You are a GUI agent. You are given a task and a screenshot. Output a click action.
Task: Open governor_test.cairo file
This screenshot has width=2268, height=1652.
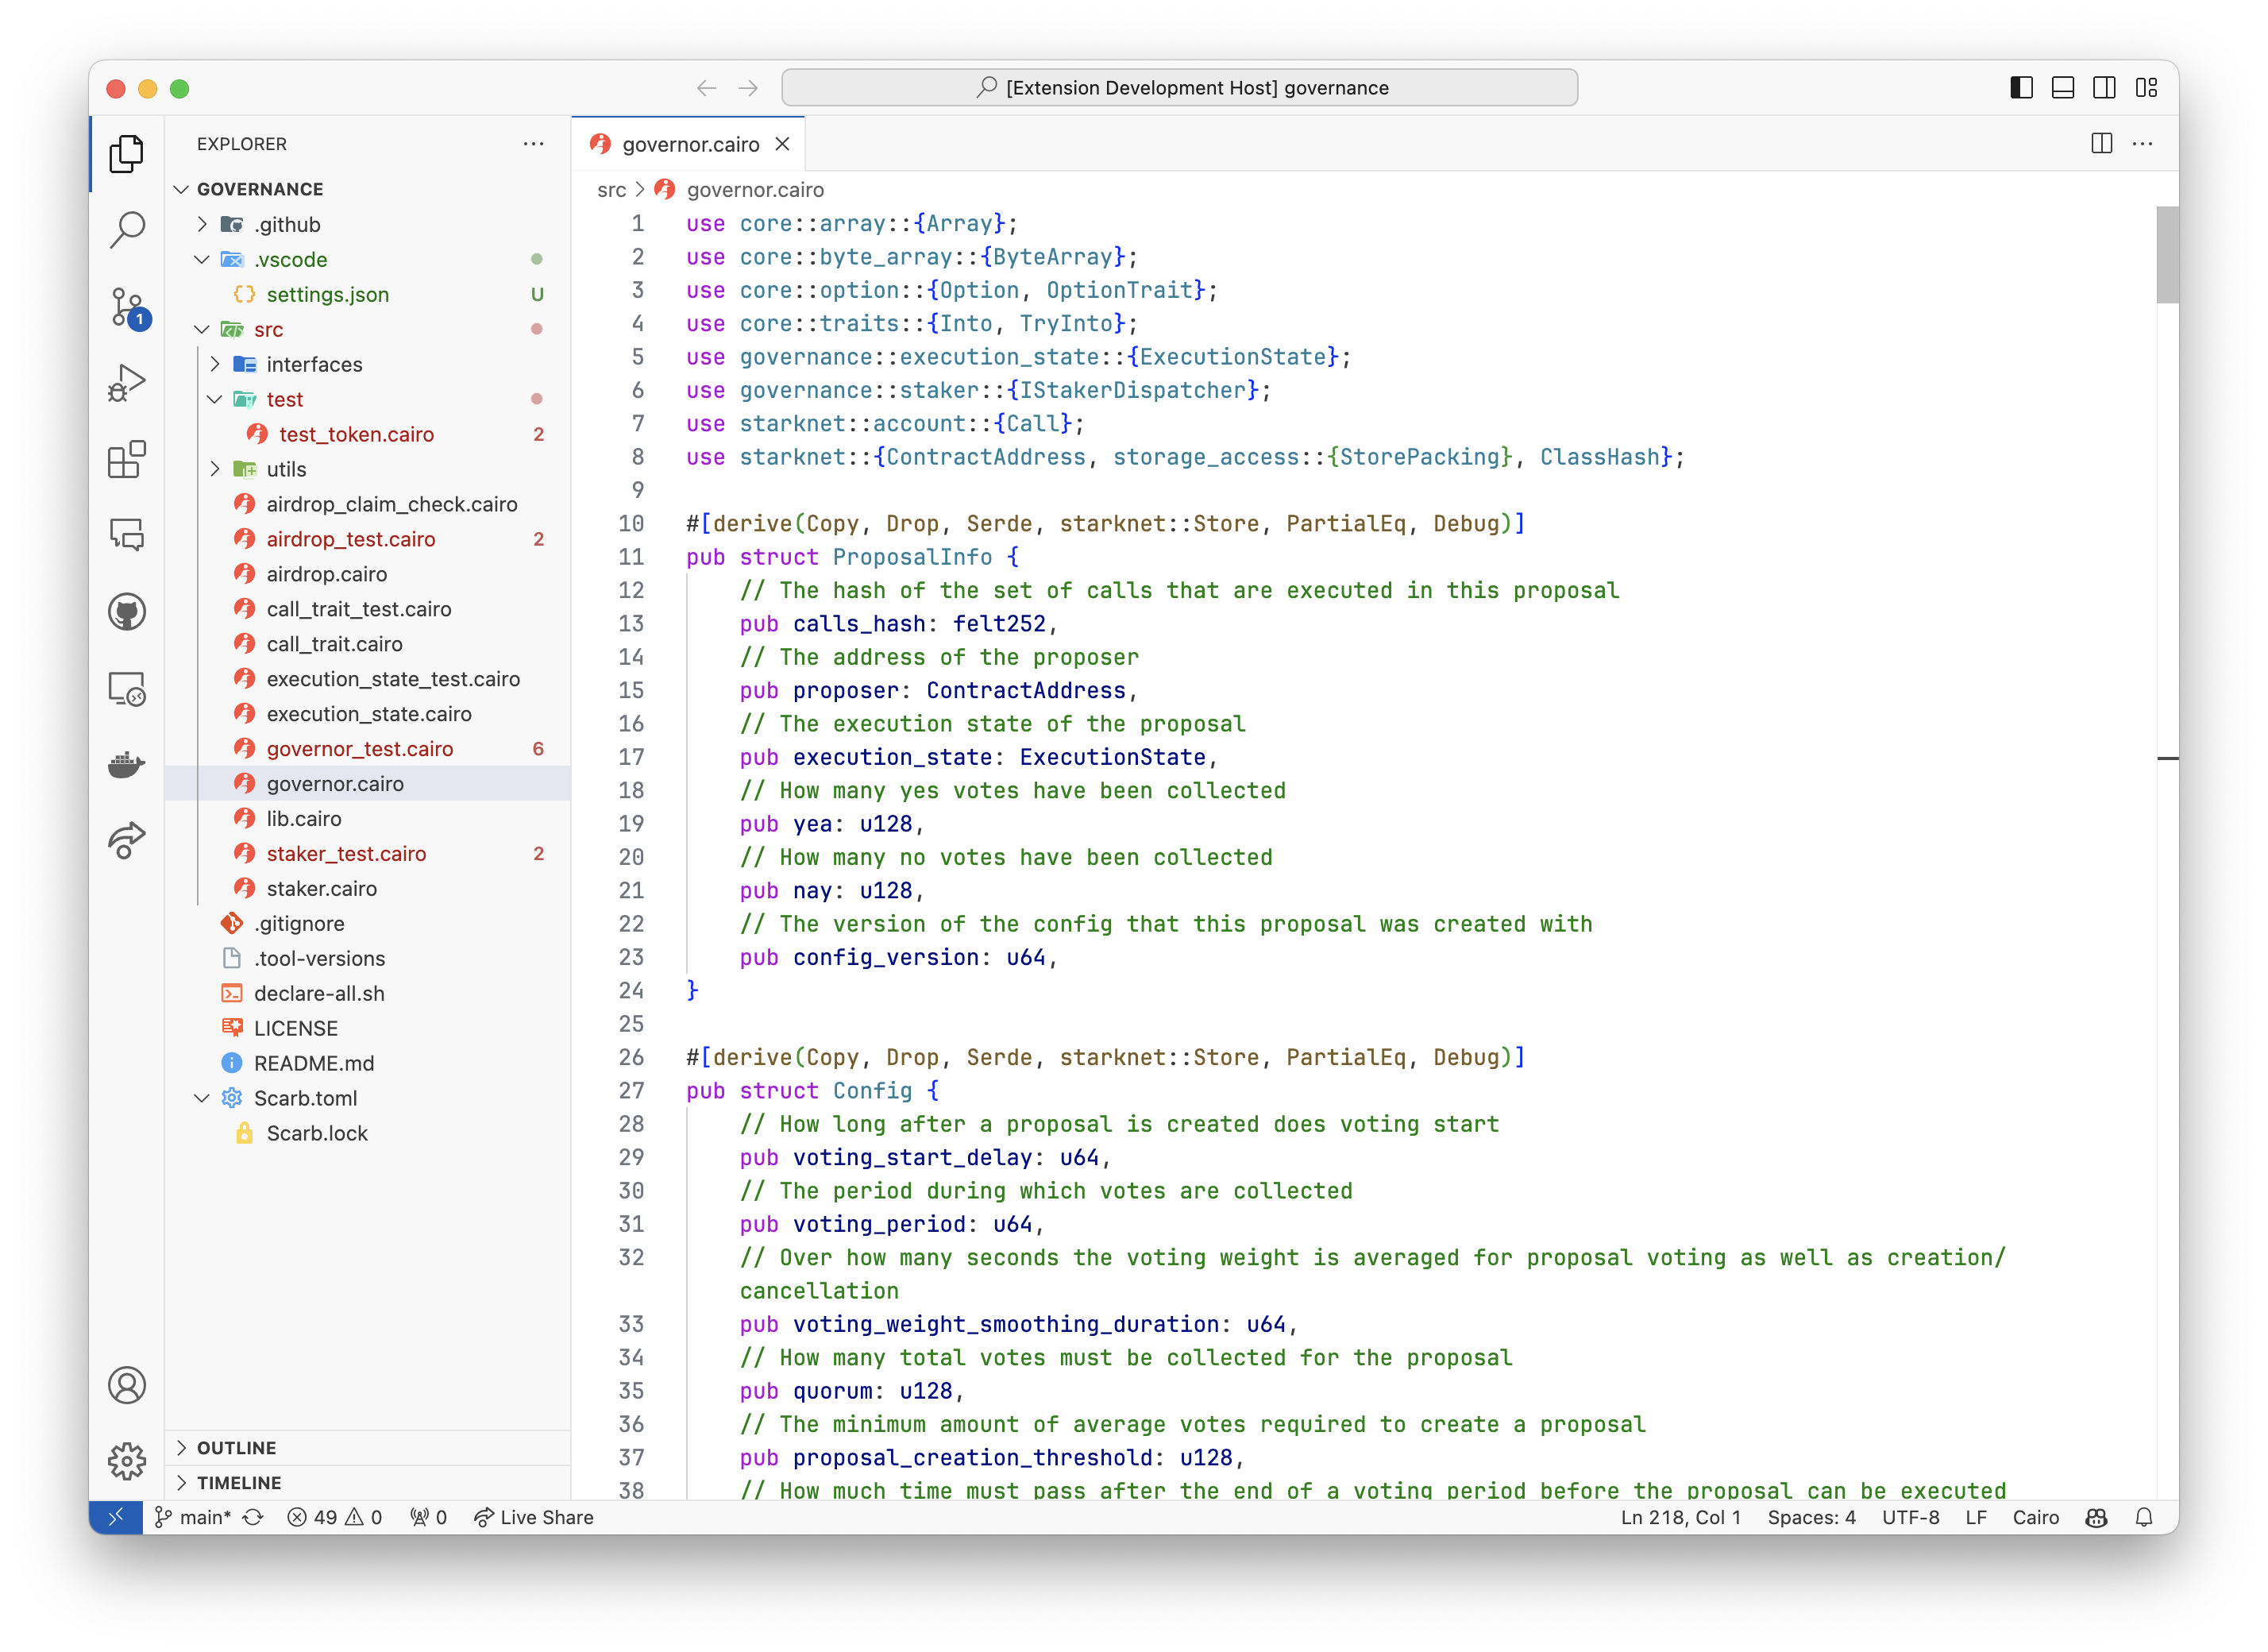pos(359,749)
